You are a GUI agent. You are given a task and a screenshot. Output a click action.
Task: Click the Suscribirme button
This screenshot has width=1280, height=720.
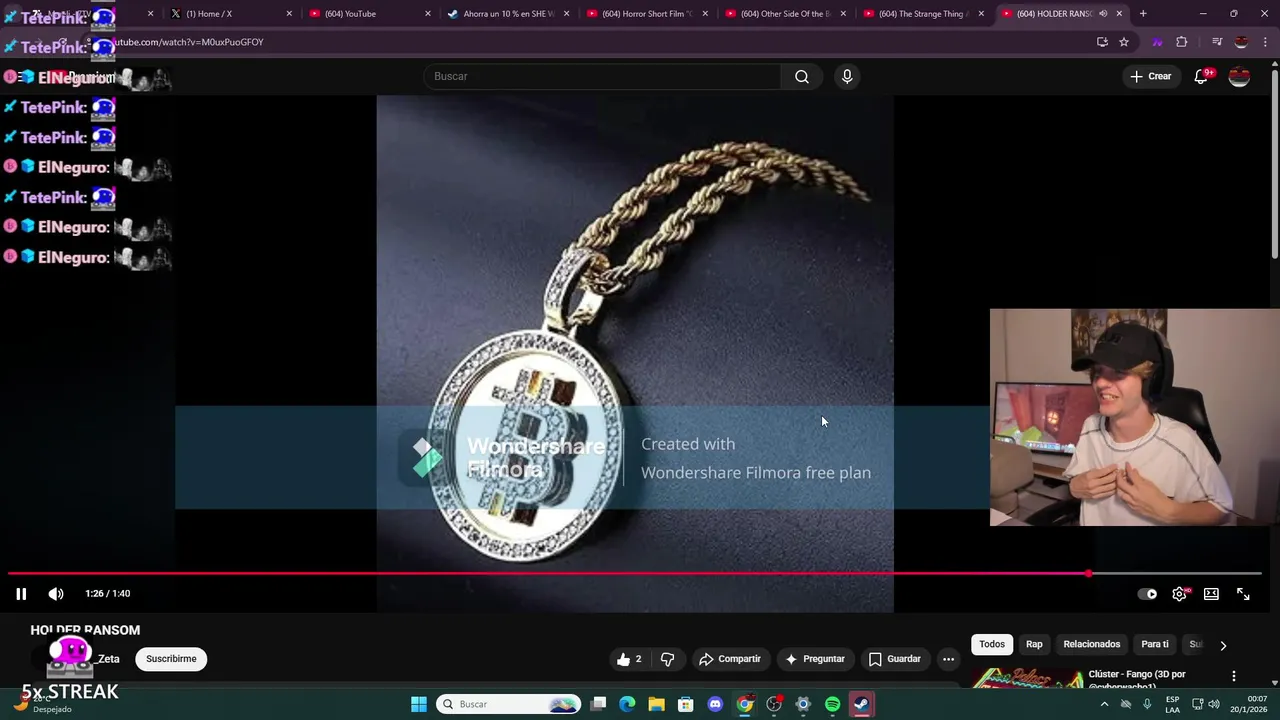tap(171, 659)
